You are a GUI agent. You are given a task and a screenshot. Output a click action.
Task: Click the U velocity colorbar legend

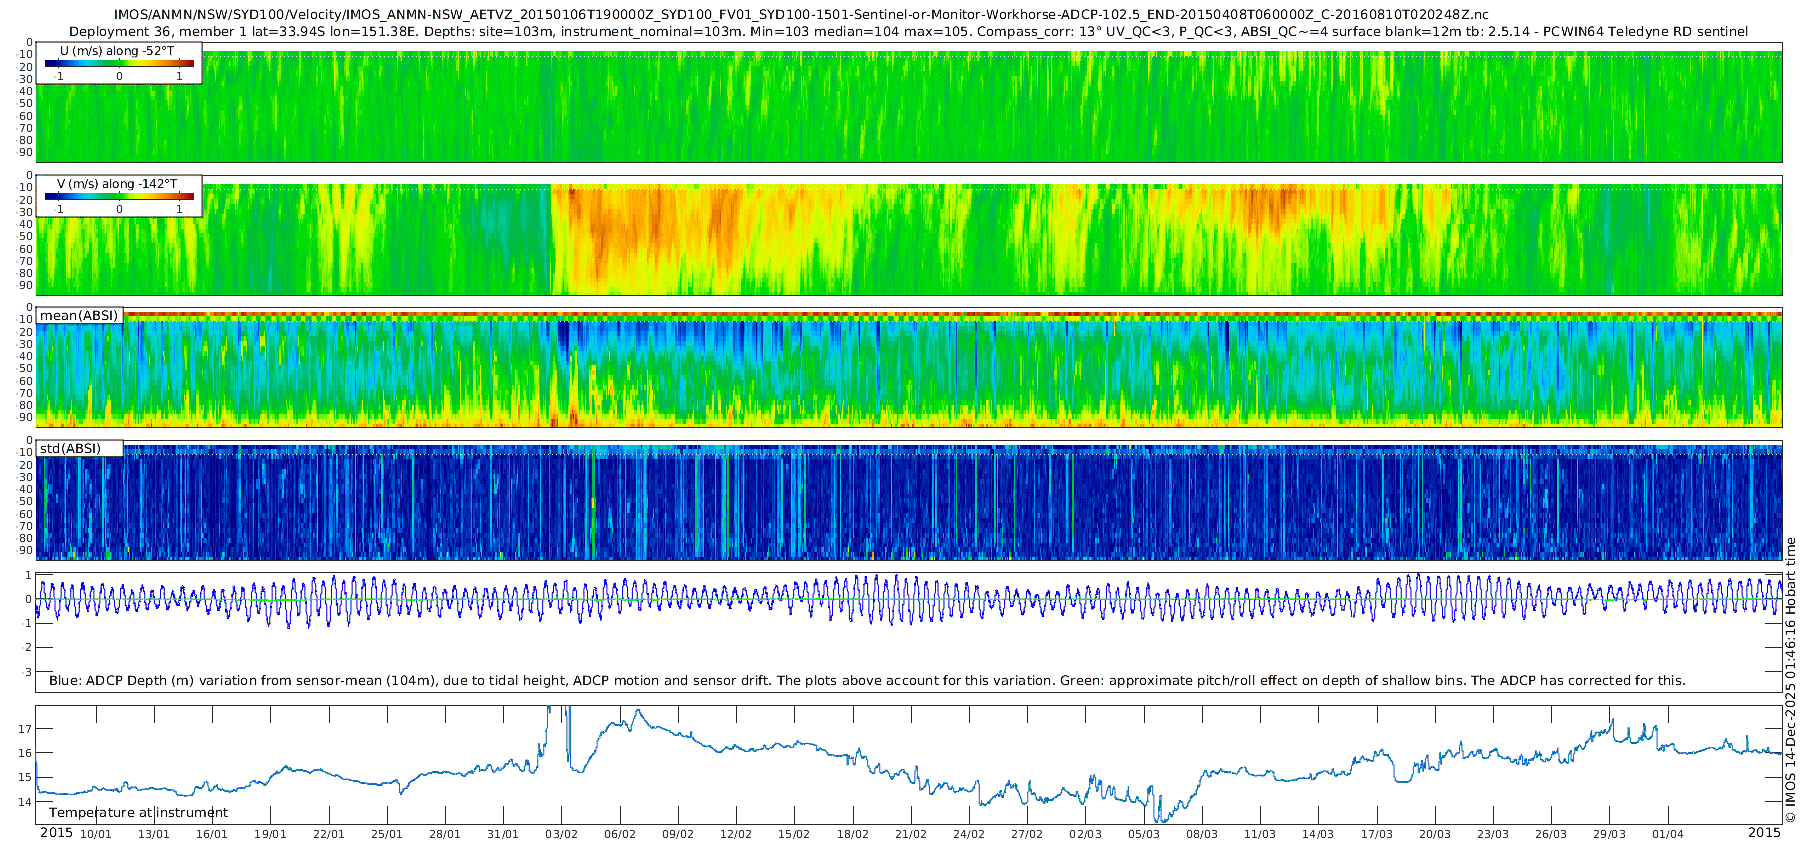[119, 62]
